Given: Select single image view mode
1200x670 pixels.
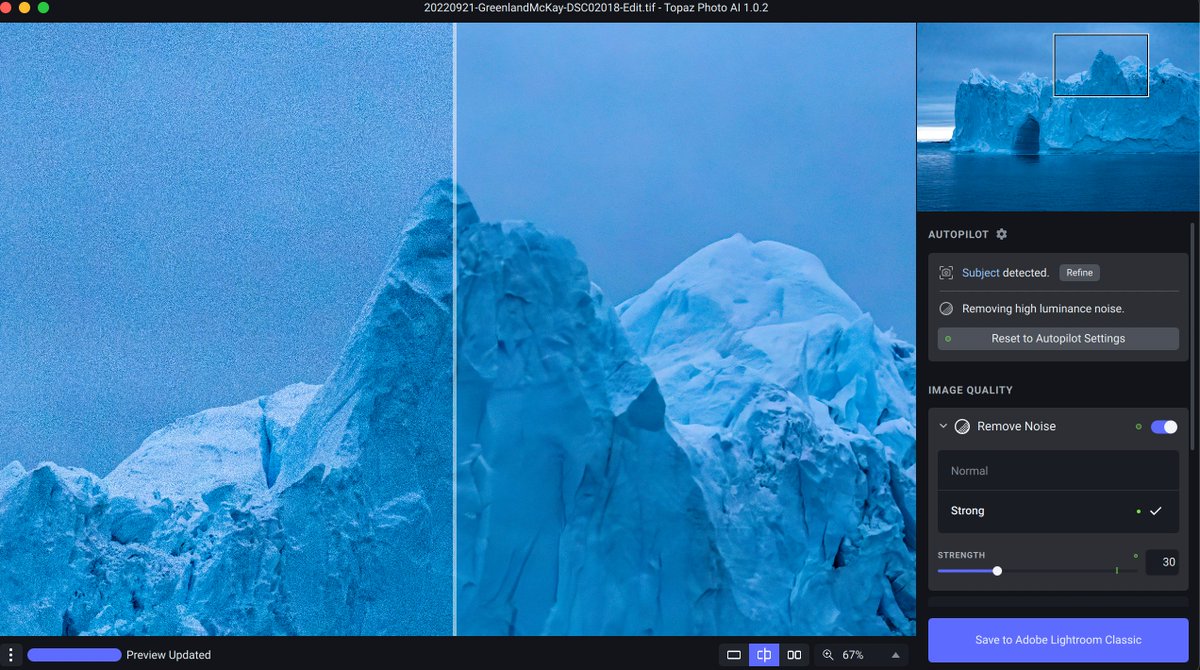Looking at the screenshot, I should pos(734,655).
